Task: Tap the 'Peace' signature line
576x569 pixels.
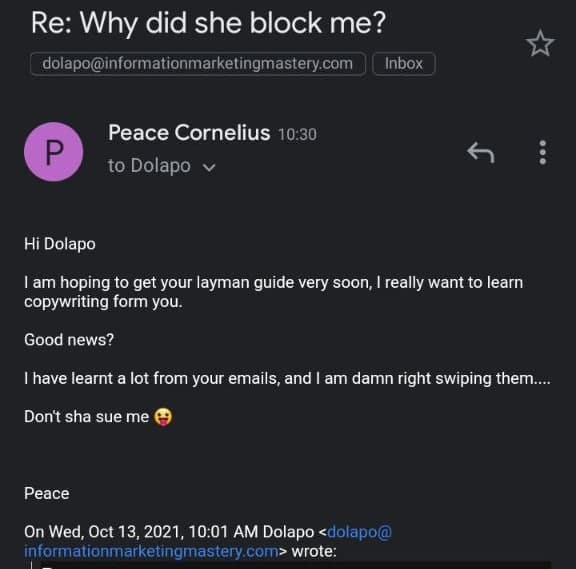Action: pyautogui.click(x=47, y=493)
